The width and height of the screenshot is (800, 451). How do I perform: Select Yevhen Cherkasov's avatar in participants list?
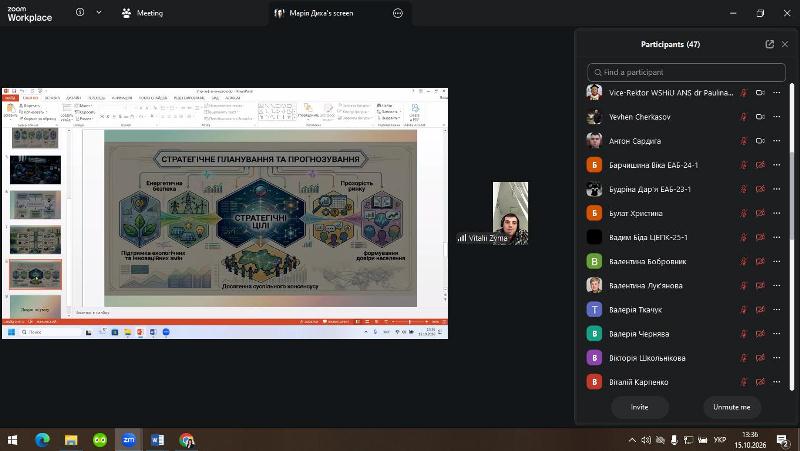coord(594,117)
